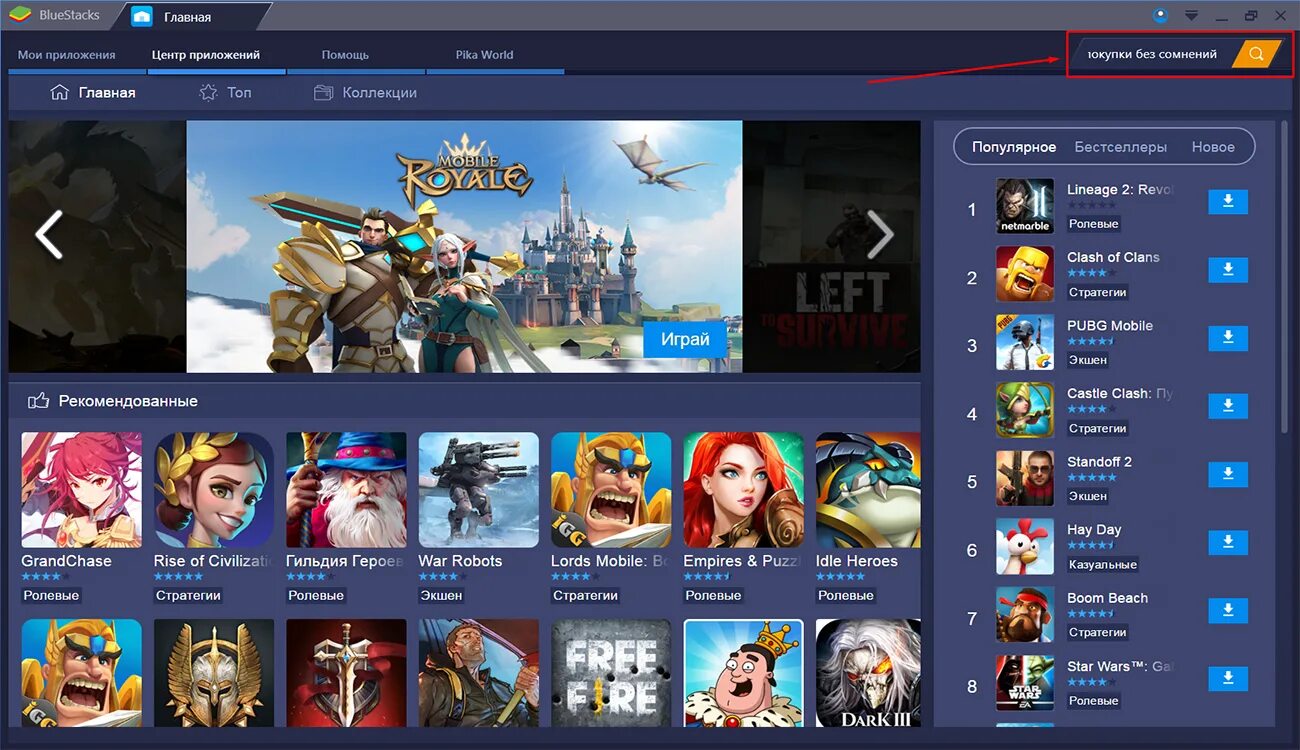Click the Boom Beach title text
Viewport: 1300px width, 750px height.
click(x=1107, y=598)
